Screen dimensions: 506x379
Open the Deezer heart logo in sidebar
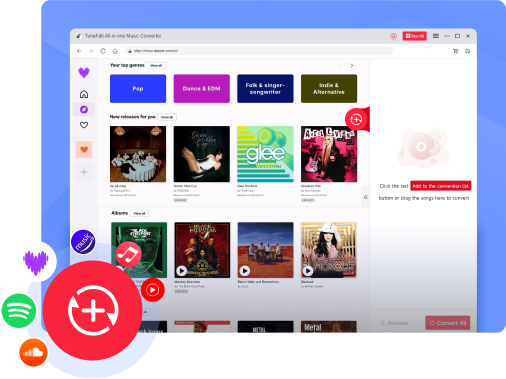click(84, 72)
